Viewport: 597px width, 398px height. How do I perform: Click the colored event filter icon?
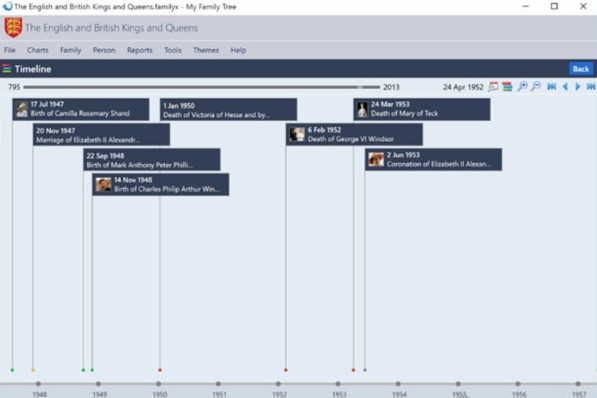[507, 87]
